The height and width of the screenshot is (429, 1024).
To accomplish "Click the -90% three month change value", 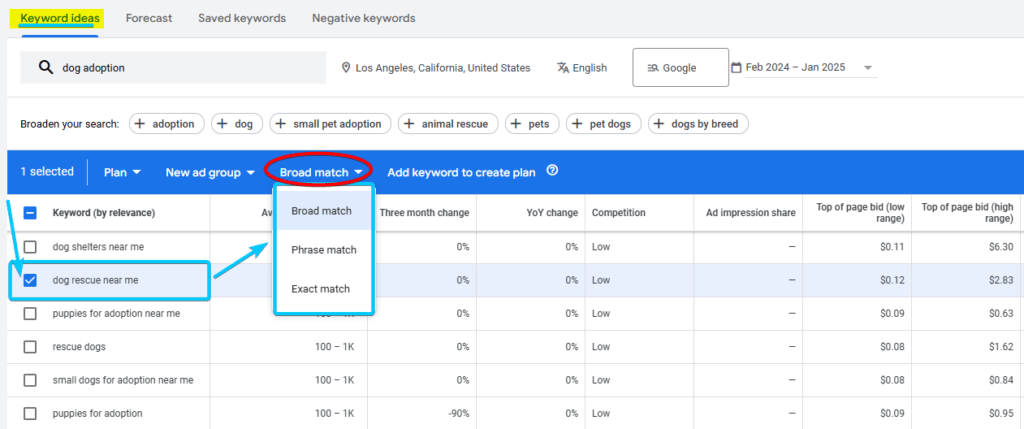I will [x=459, y=413].
